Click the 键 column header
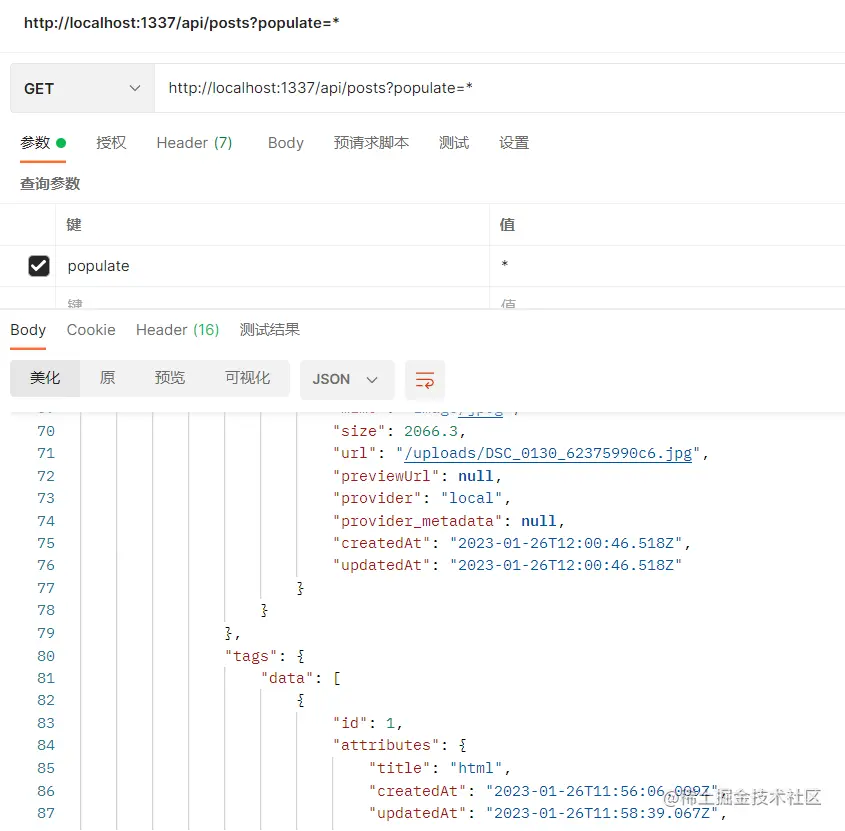845x831 pixels. pos(74,225)
